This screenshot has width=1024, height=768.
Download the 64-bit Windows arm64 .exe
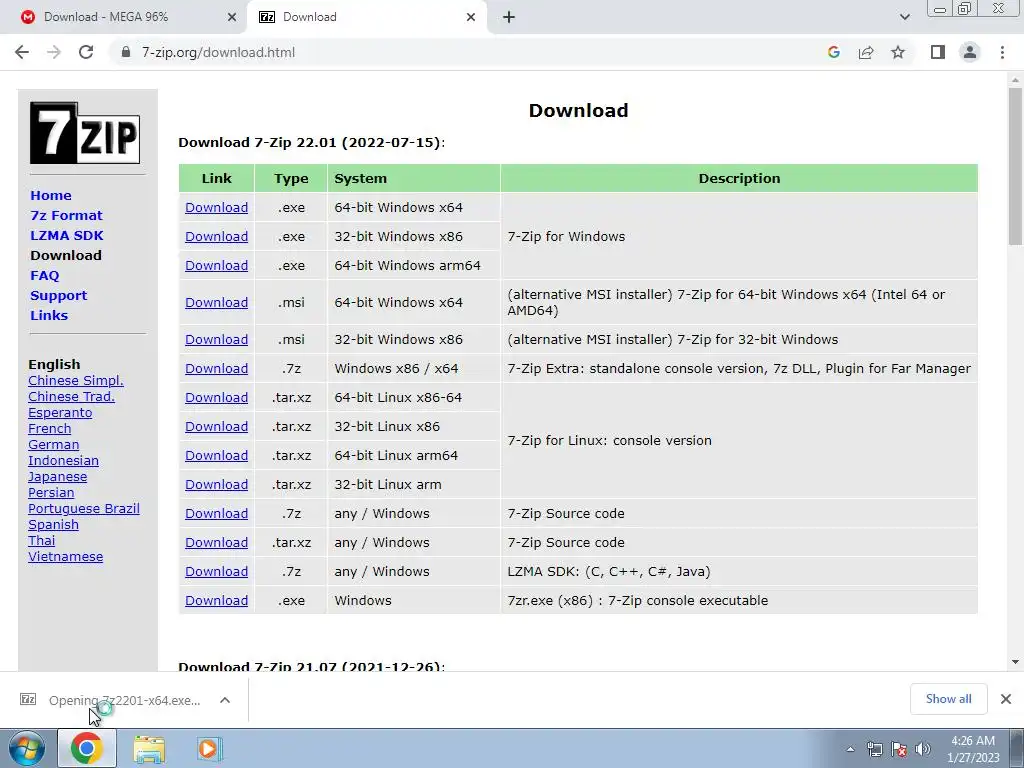coord(216,266)
